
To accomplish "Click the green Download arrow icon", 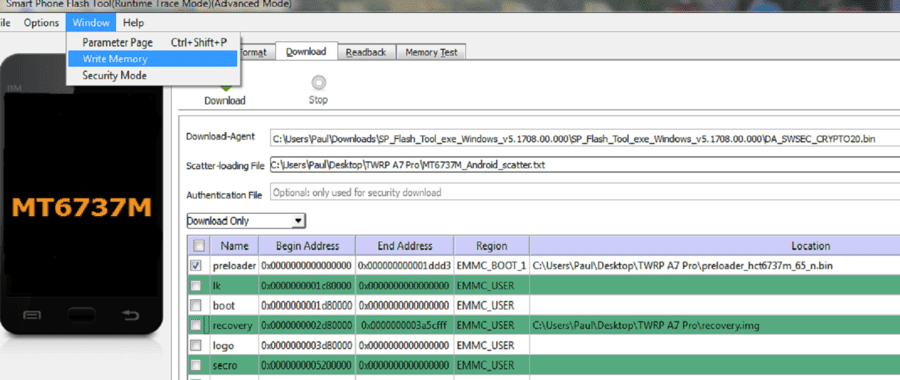I will coord(225,87).
